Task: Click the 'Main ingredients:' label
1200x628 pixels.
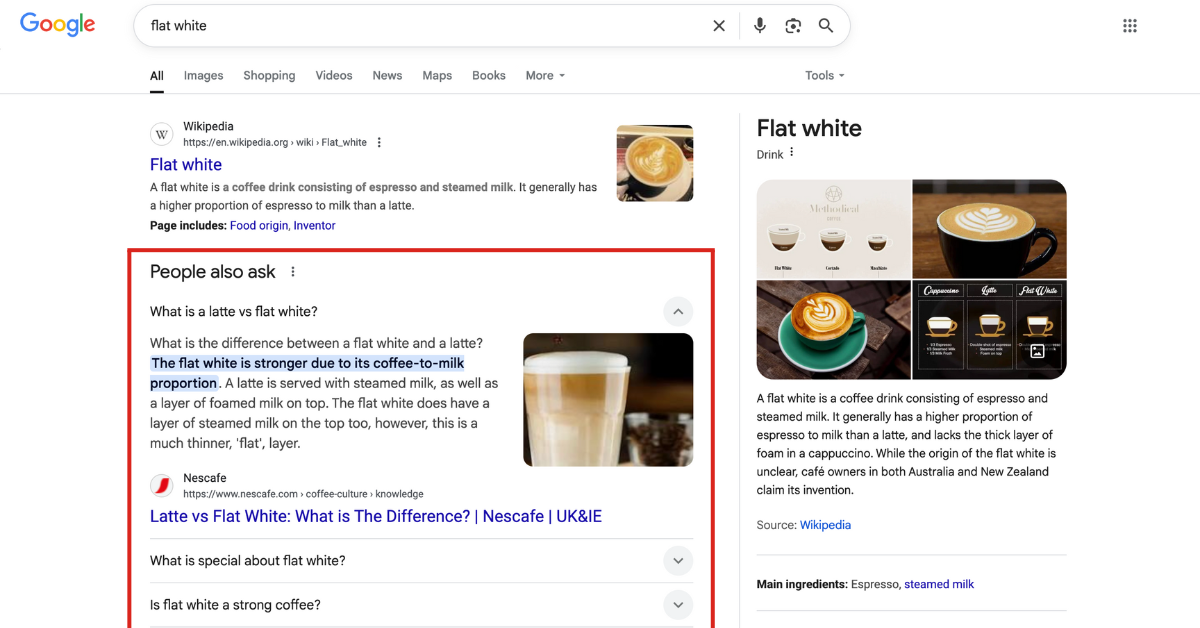Action: click(x=802, y=584)
